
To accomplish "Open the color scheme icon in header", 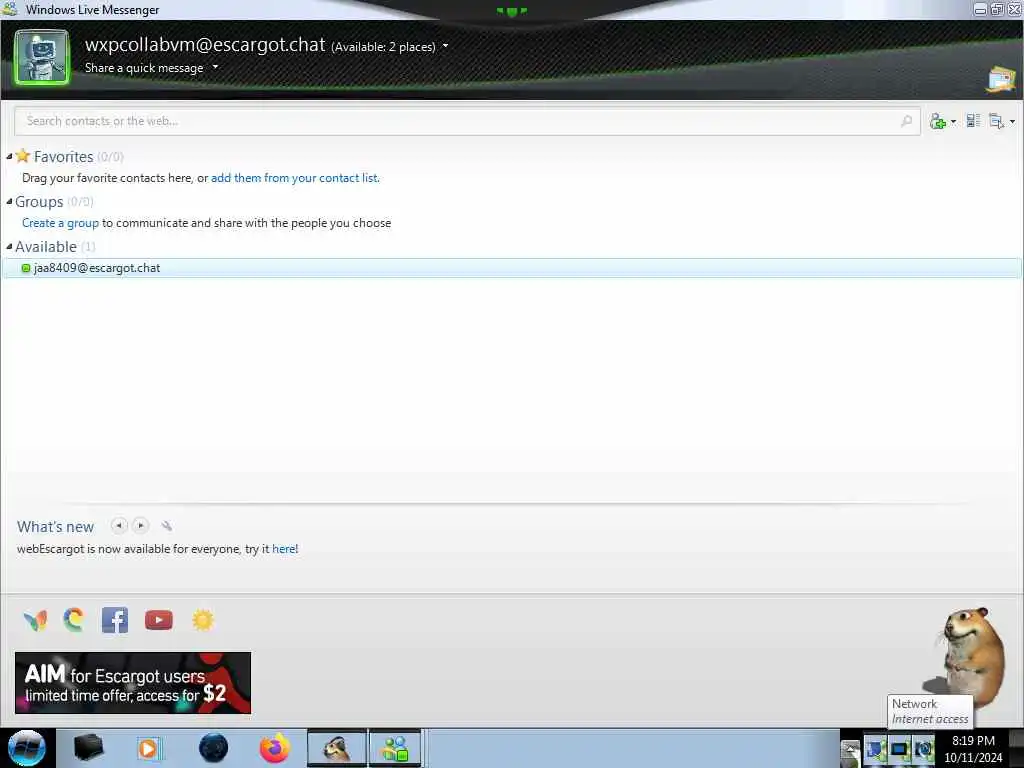I will (x=1002, y=80).
